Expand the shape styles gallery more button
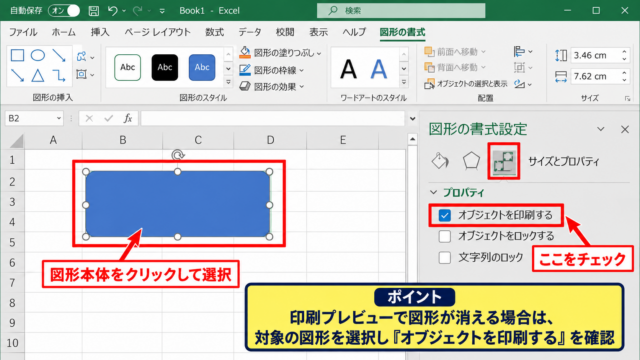The height and width of the screenshot is (360, 640). pyautogui.click(x=229, y=82)
